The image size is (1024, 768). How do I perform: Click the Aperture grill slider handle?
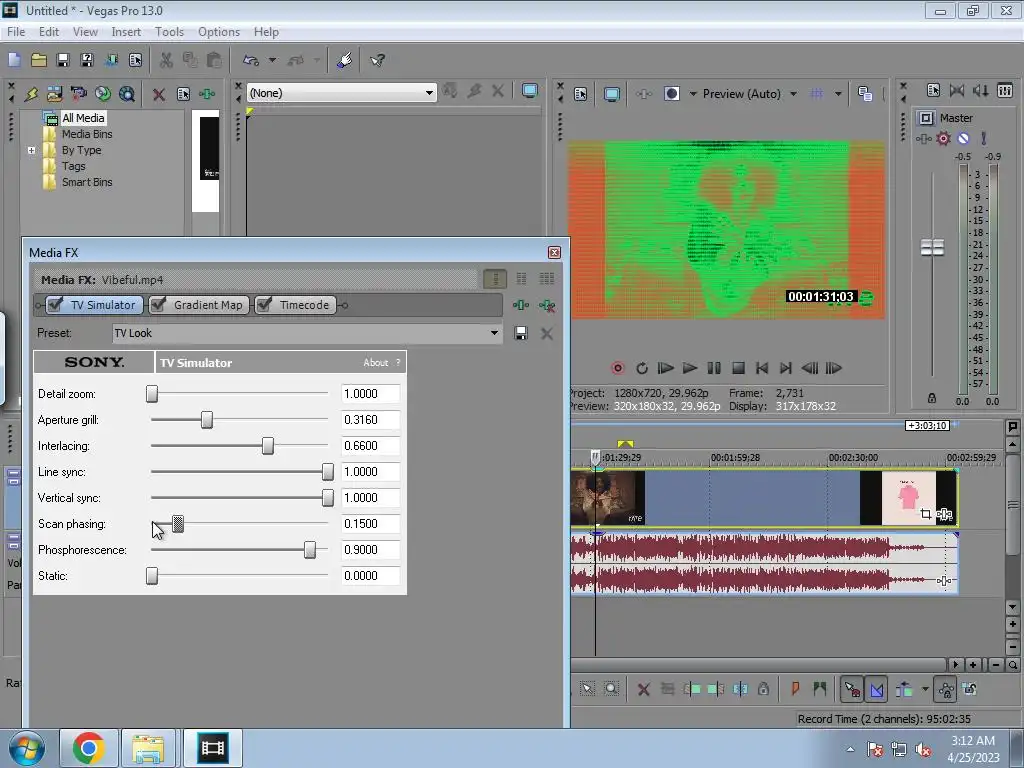pyautogui.click(x=206, y=420)
